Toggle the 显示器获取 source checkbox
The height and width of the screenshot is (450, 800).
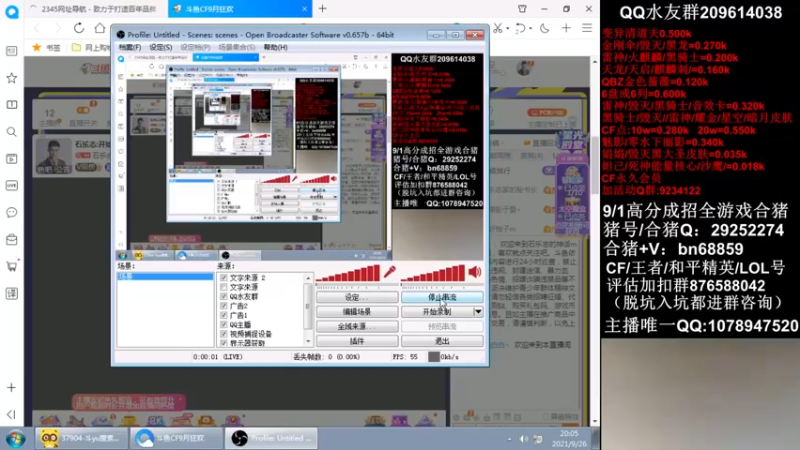coord(223,343)
